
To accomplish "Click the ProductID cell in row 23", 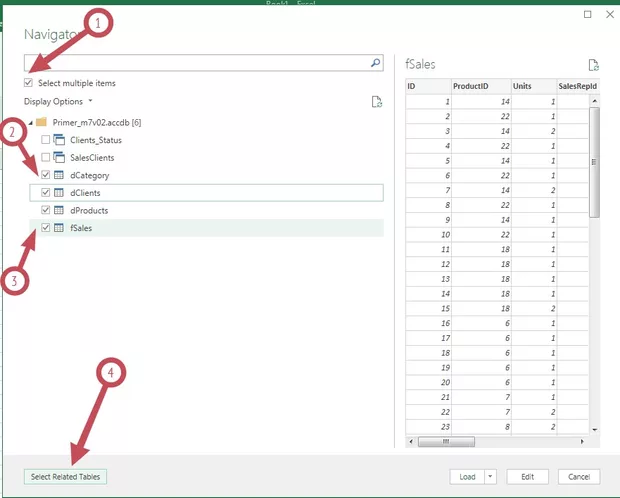I will pos(481,427).
